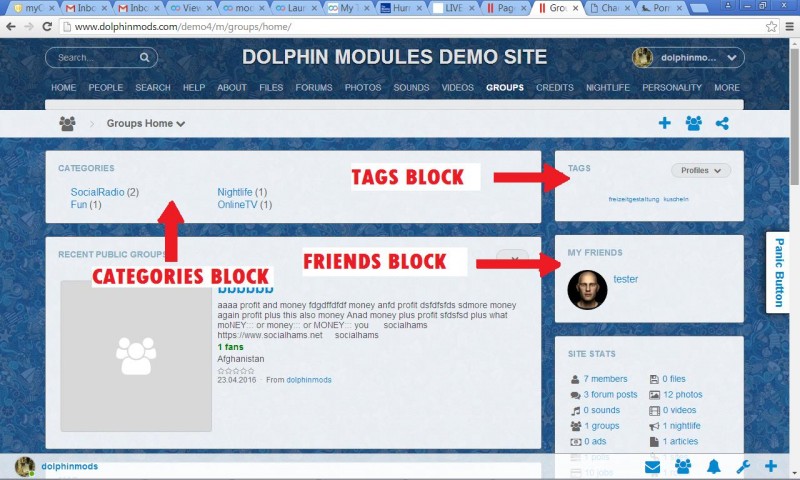Open MORE navigation menu
800x480 pixels.
pyautogui.click(x=727, y=88)
